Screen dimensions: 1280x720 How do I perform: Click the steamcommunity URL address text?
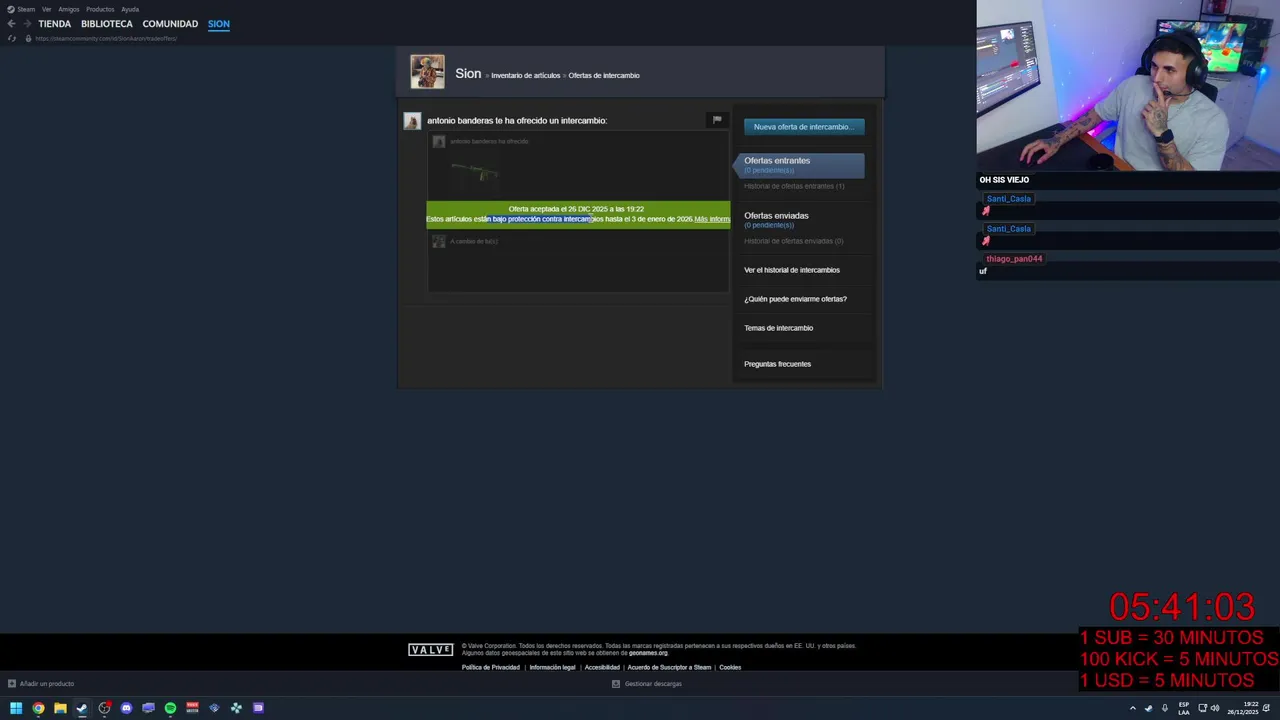click(x=106, y=38)
